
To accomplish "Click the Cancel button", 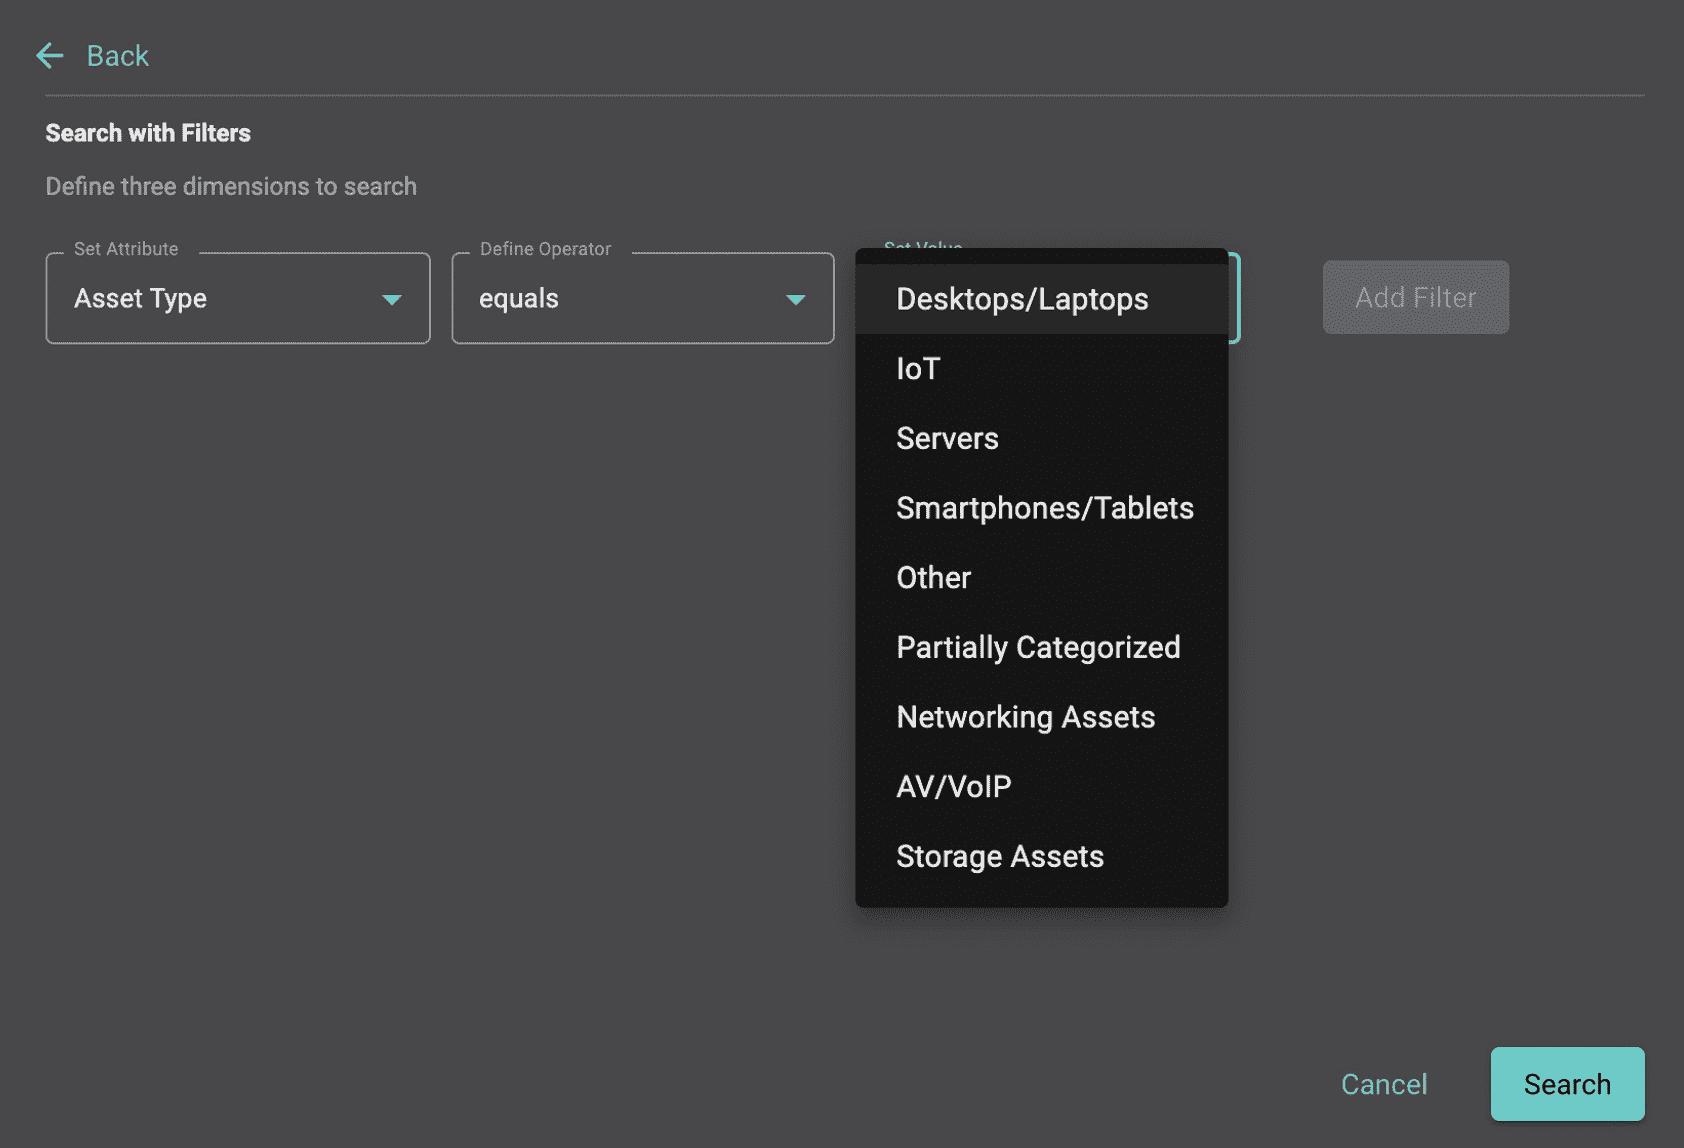I will [x=1384, y=1084].
